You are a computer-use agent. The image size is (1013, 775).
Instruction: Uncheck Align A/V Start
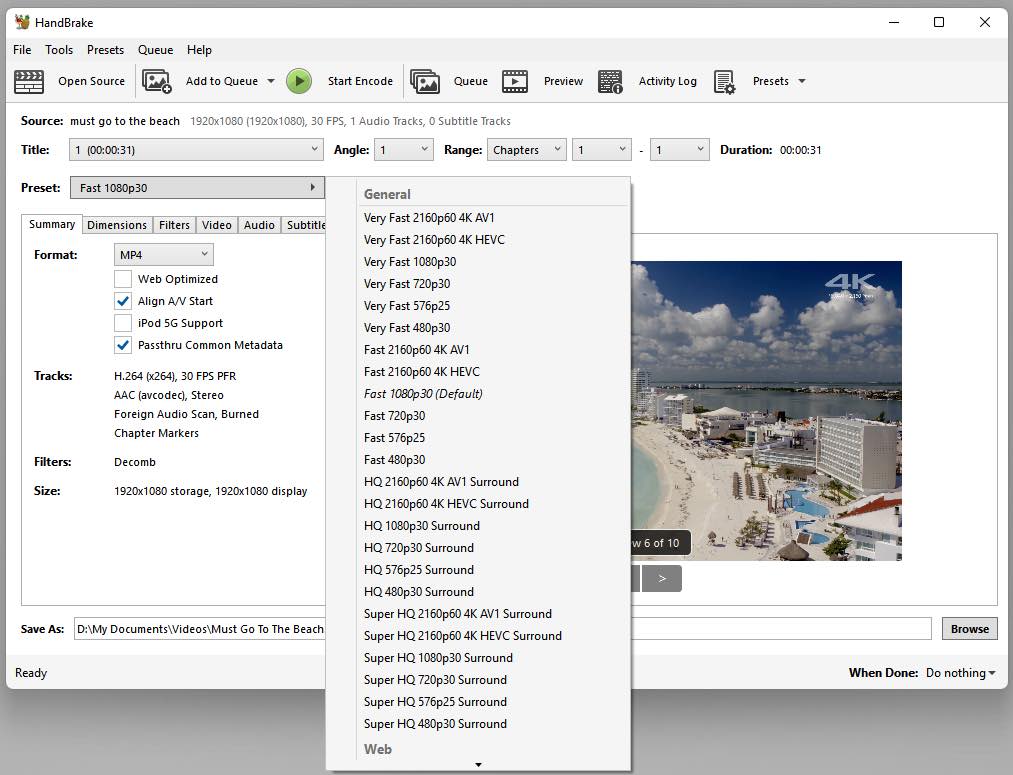(x=123, y=300)
